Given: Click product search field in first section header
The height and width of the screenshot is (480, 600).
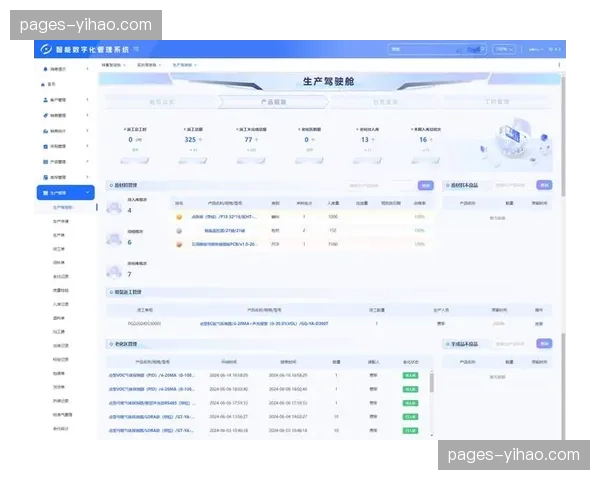Looking at the screenshot, I should (380, 186).
